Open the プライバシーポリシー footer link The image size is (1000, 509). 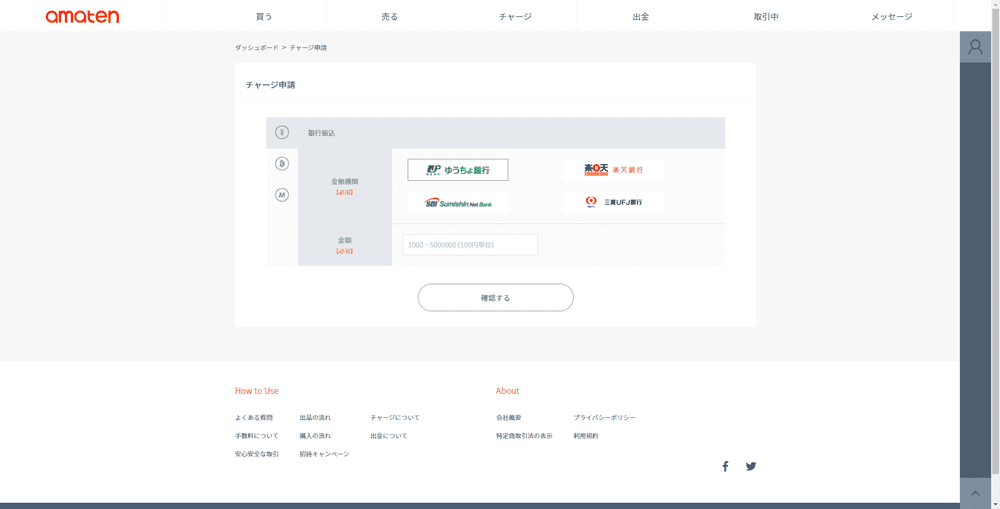(604, 417)
